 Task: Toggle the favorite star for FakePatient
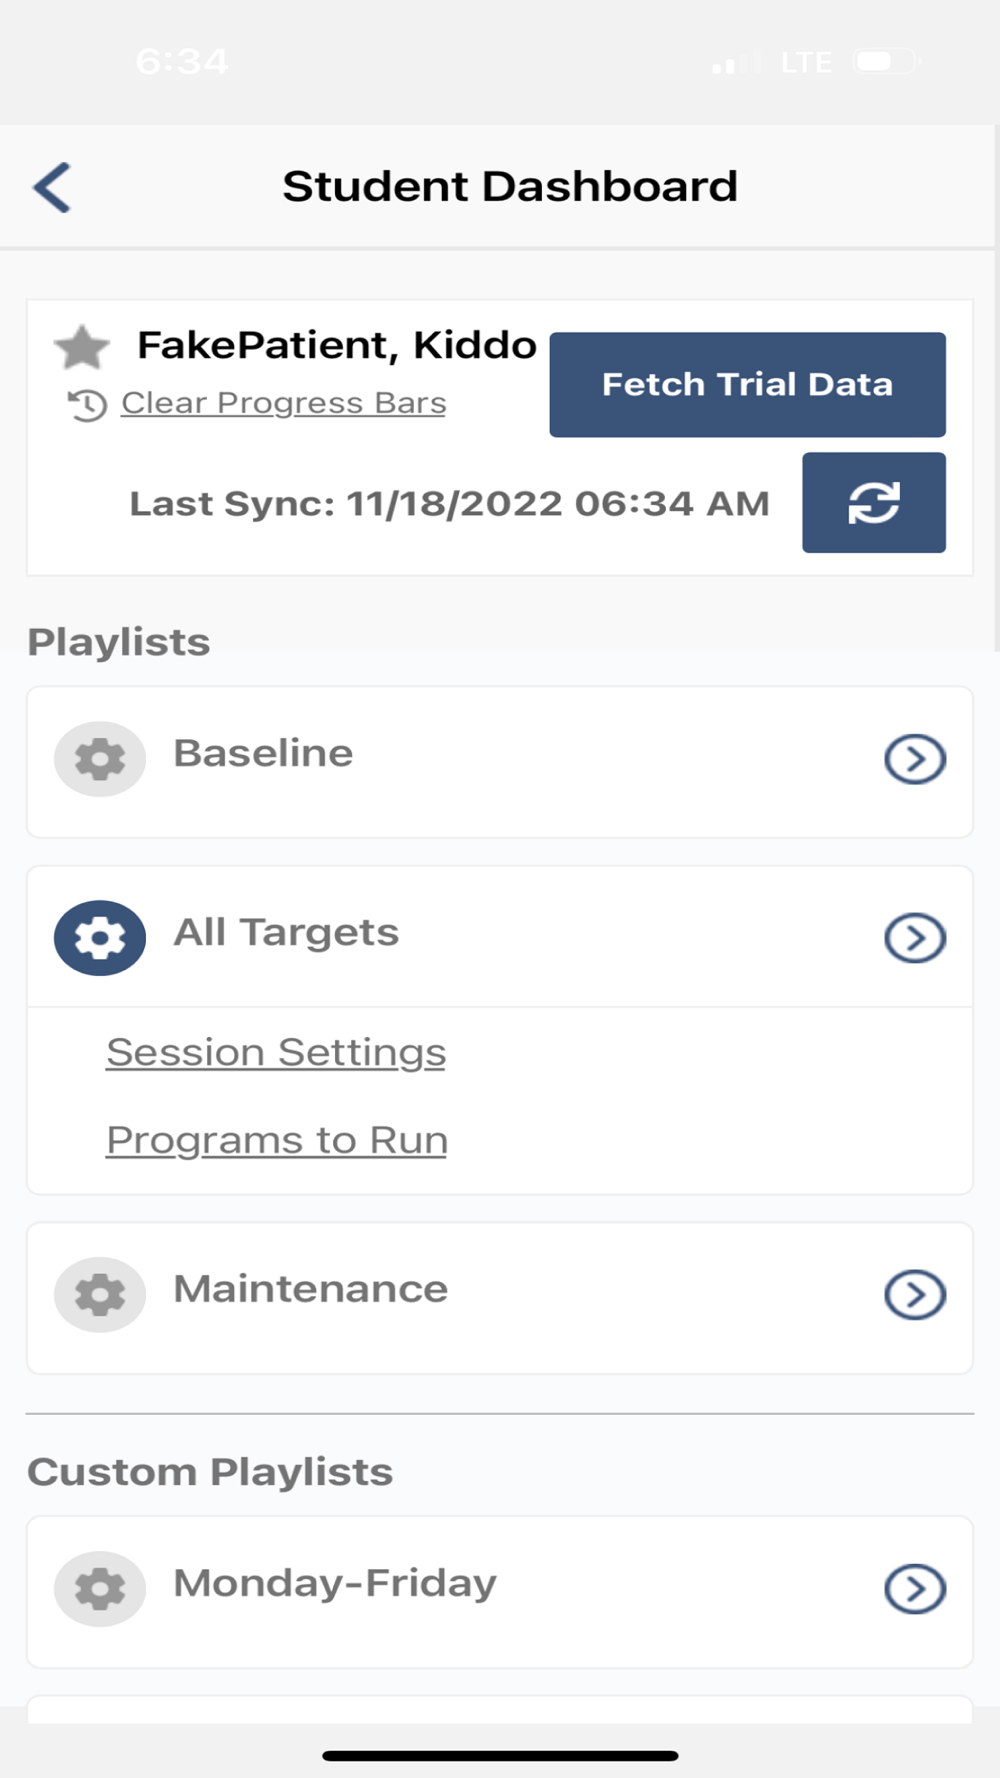(82, 347)
